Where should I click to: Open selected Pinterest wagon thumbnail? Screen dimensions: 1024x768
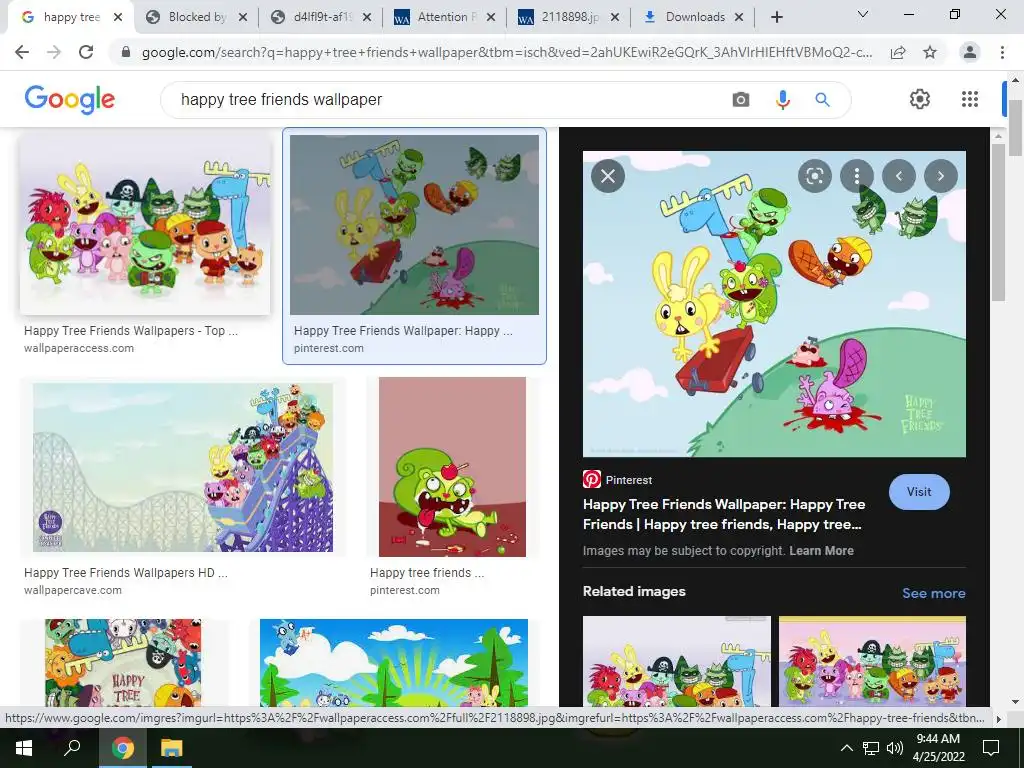click(414, 225)
